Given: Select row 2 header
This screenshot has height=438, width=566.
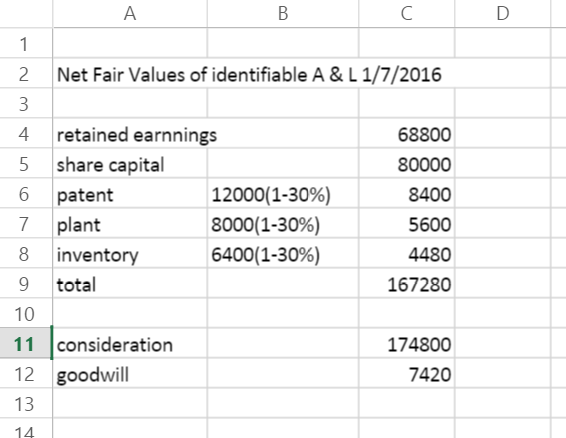Looking at the screenshot, I should (x=24, y=74).
